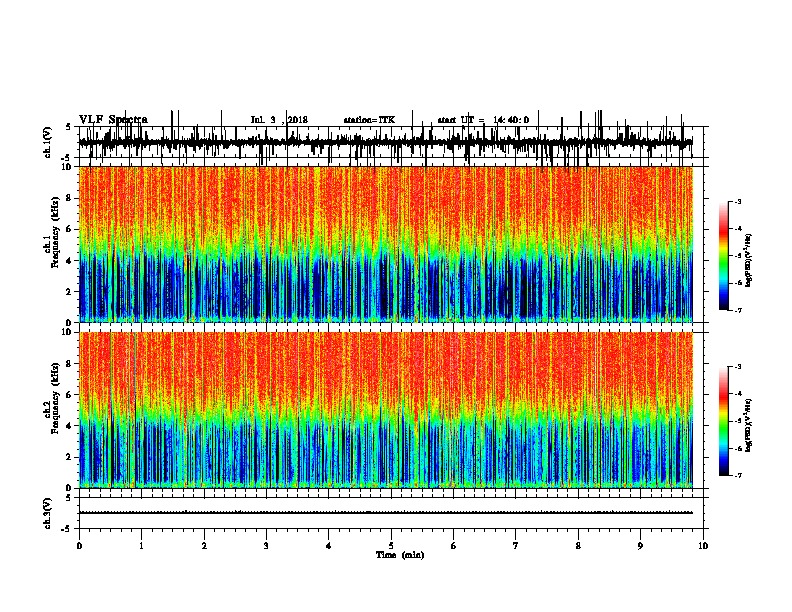Click the ch.1 color bar "log(PSD)" label
Screen dimensions: 792x612
click(749, 260)
